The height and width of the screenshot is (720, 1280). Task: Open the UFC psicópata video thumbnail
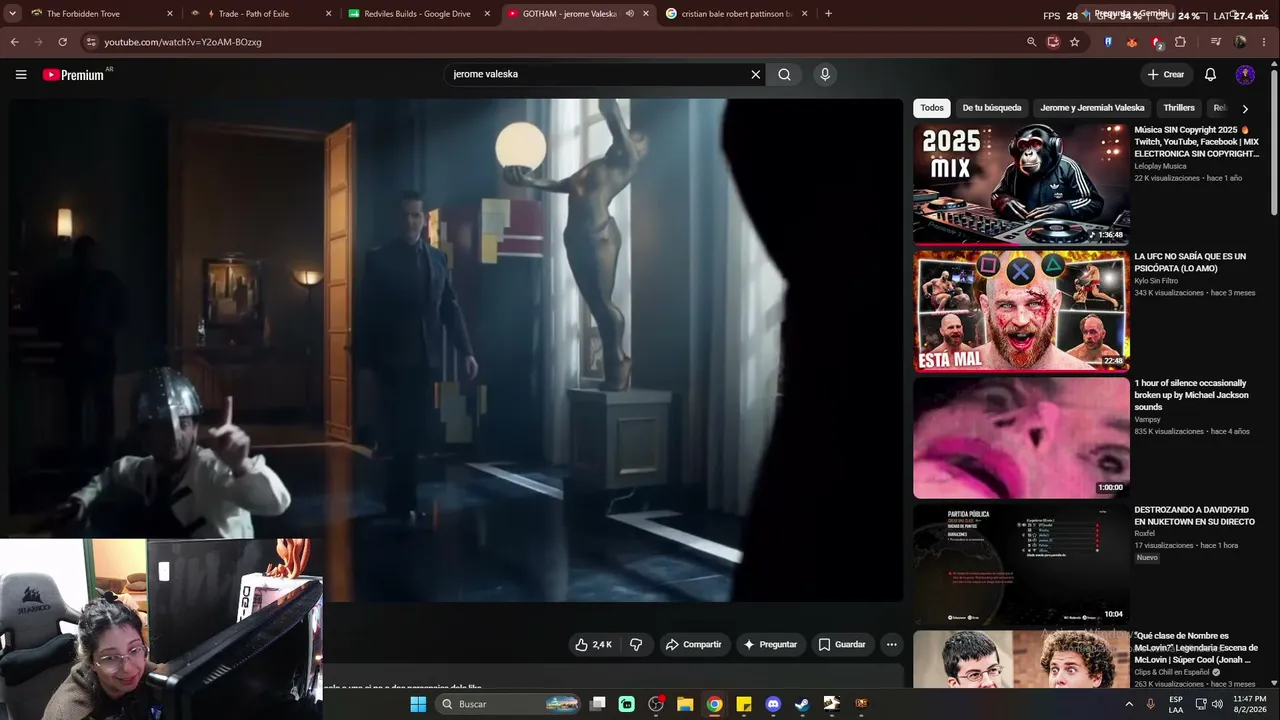1021,311
